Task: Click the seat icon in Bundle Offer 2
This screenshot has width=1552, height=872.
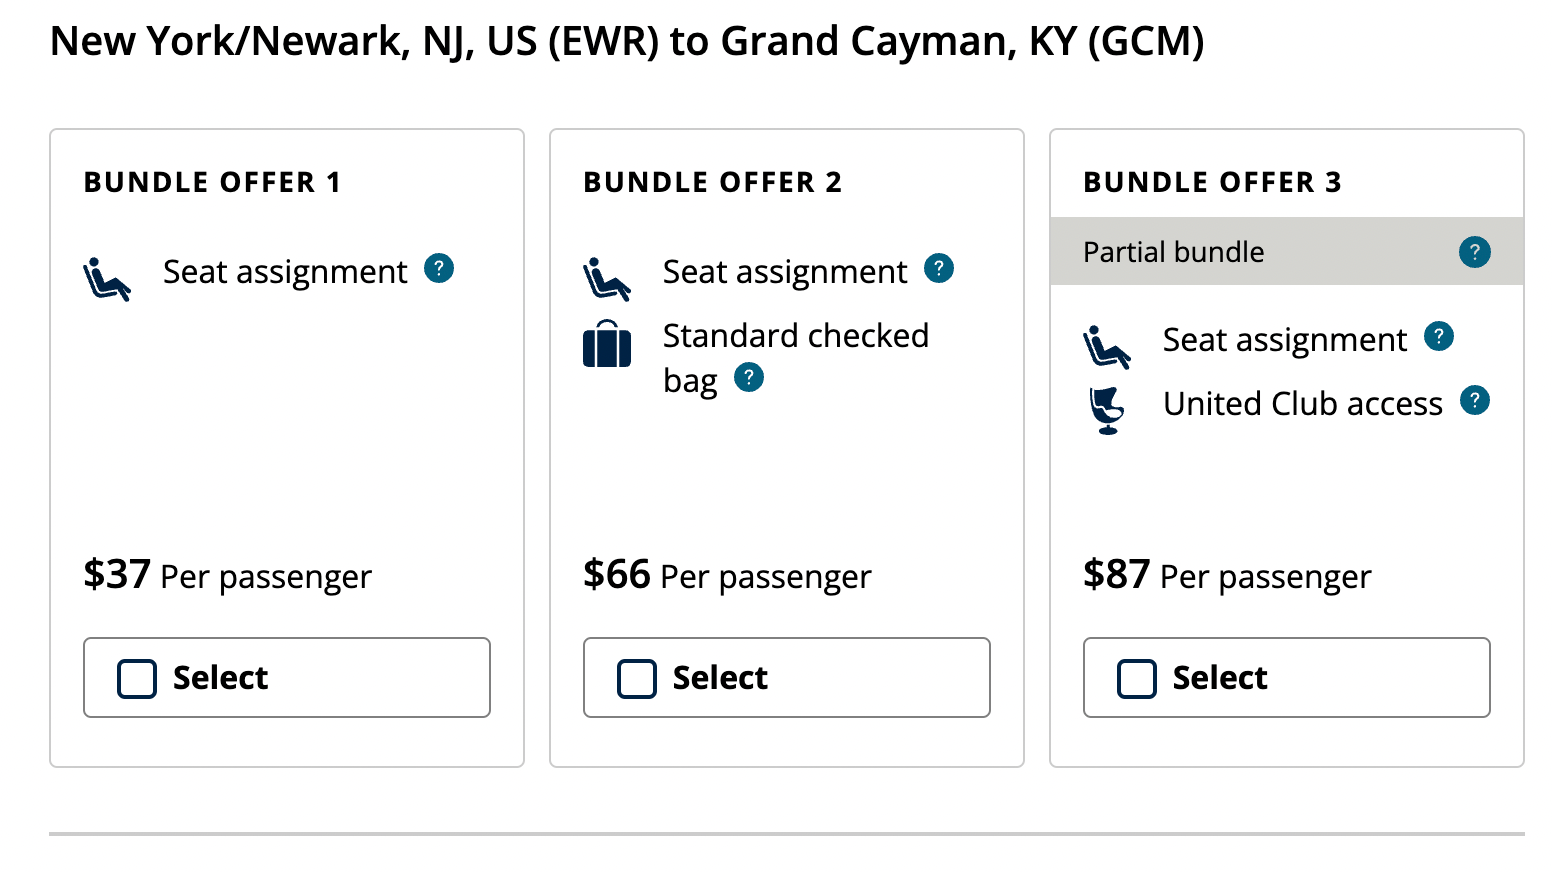Action: coord(607,279)
